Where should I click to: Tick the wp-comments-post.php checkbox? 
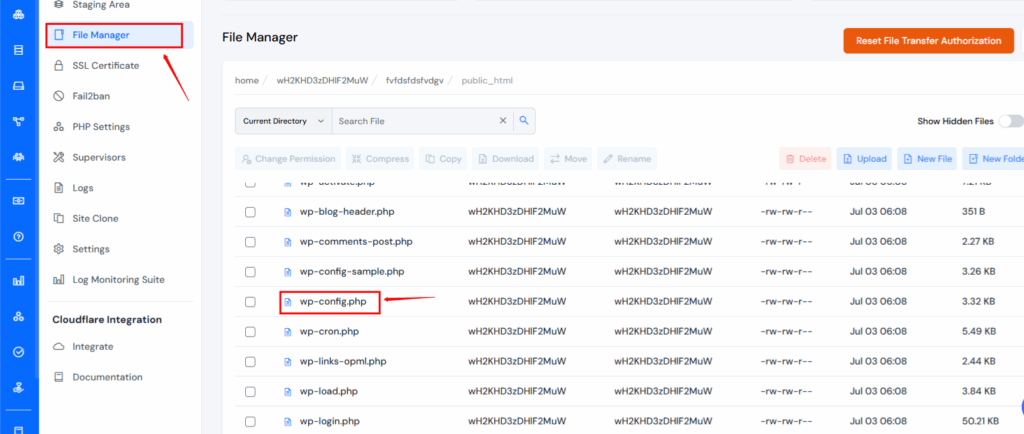click(250, 242)
